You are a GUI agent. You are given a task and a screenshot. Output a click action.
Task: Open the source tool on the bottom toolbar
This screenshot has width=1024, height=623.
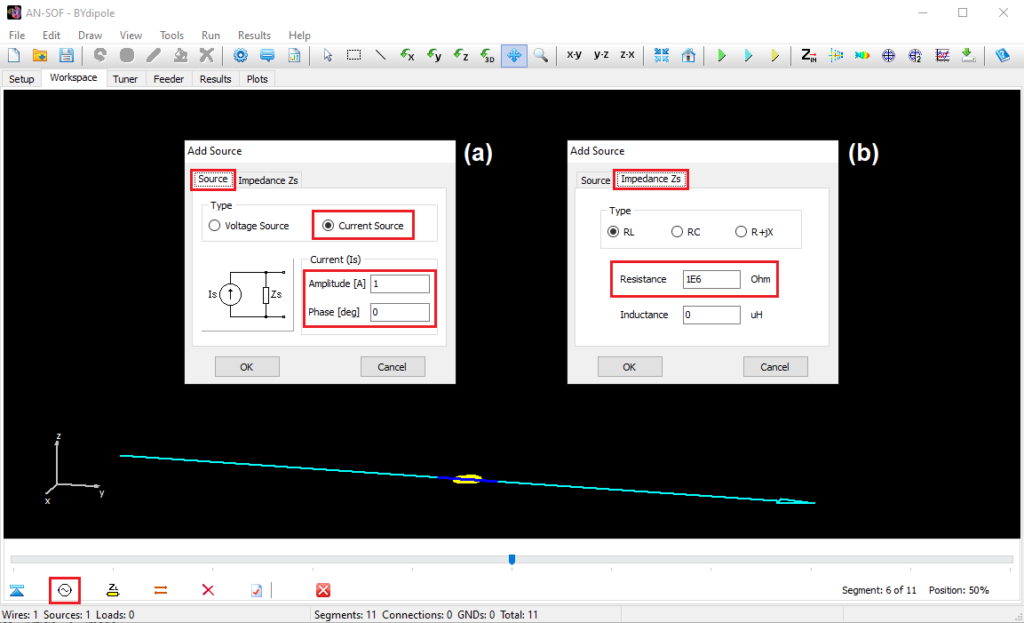point(64,590)
